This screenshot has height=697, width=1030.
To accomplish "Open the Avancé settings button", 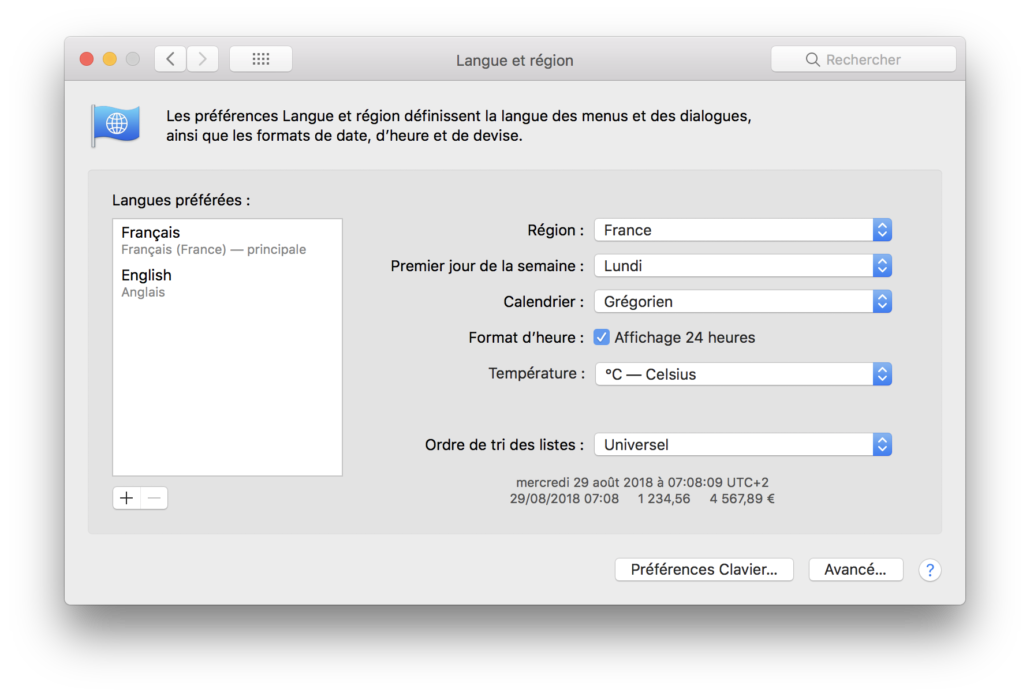I will pos(855,570).
